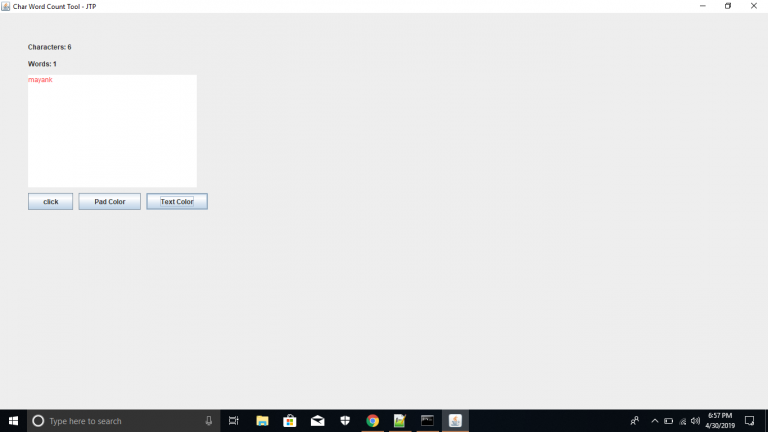768x432 pixels.
Task: Open Microsoft Store from the taskbar
Action: click(x=290, y=421)
